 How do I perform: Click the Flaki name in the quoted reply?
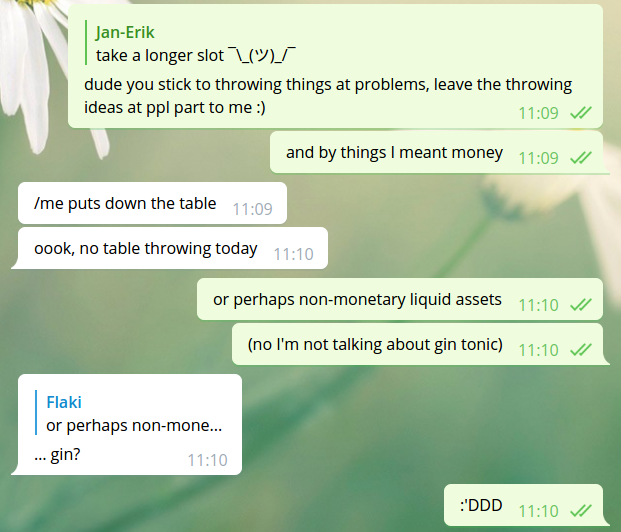[64, 402]
